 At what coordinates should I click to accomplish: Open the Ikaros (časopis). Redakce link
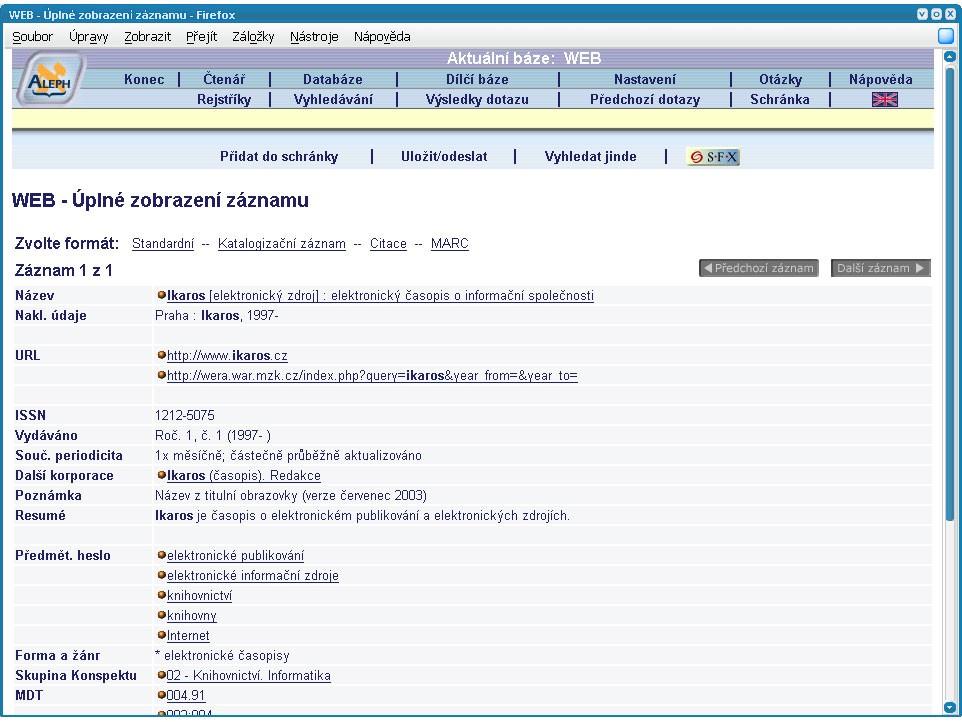244,475
